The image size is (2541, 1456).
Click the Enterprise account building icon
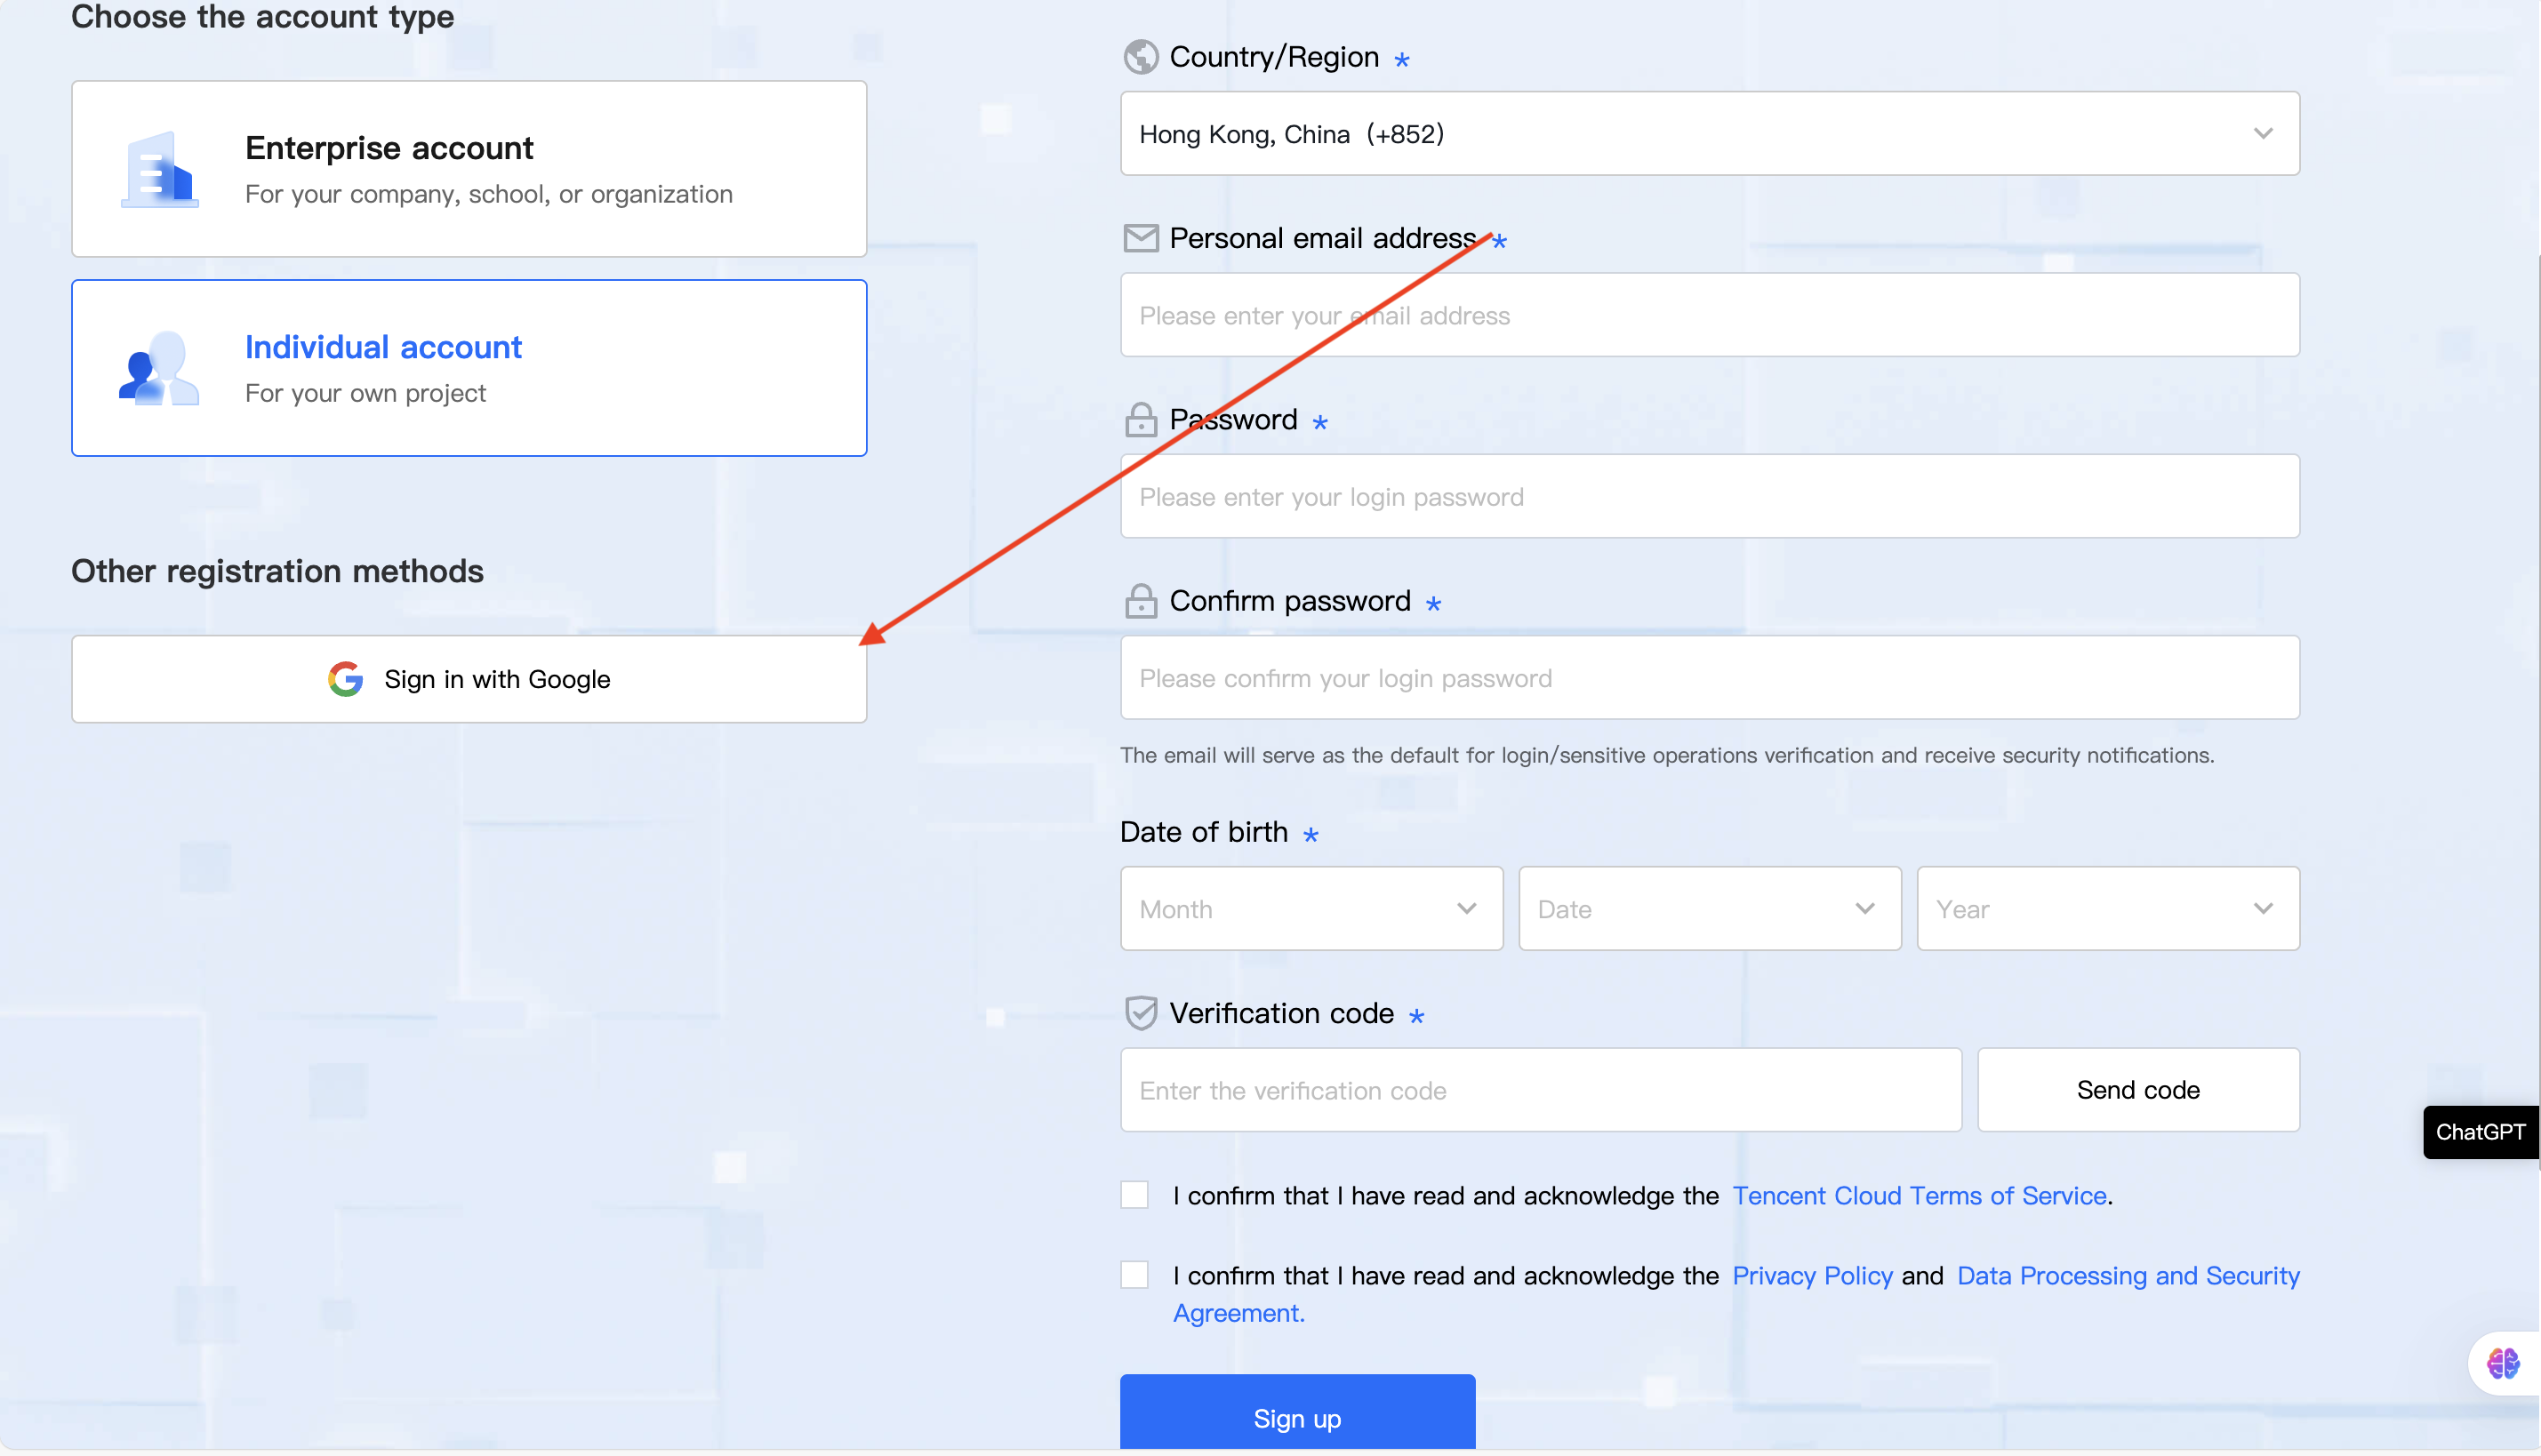tap(160, 169)
